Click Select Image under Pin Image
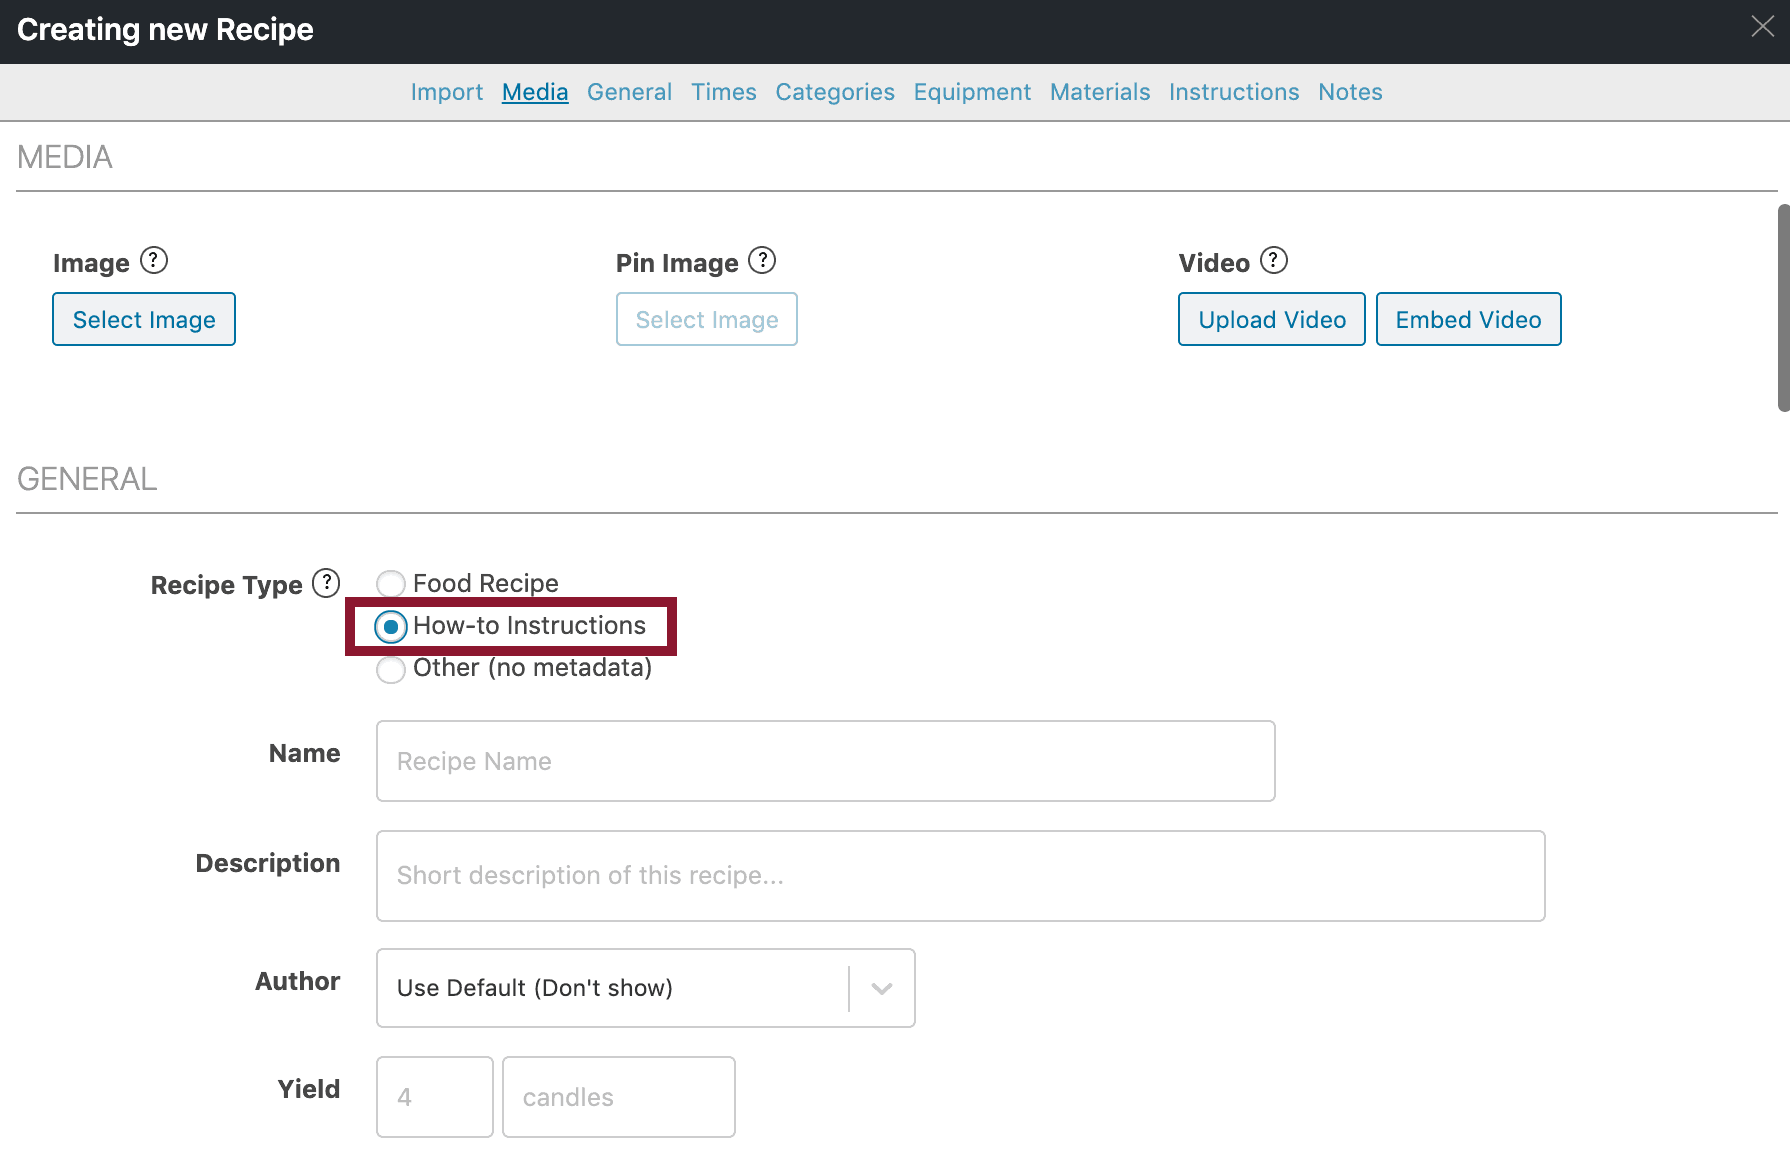Screen dimensions: 1790x1164 tap(707, 319)
